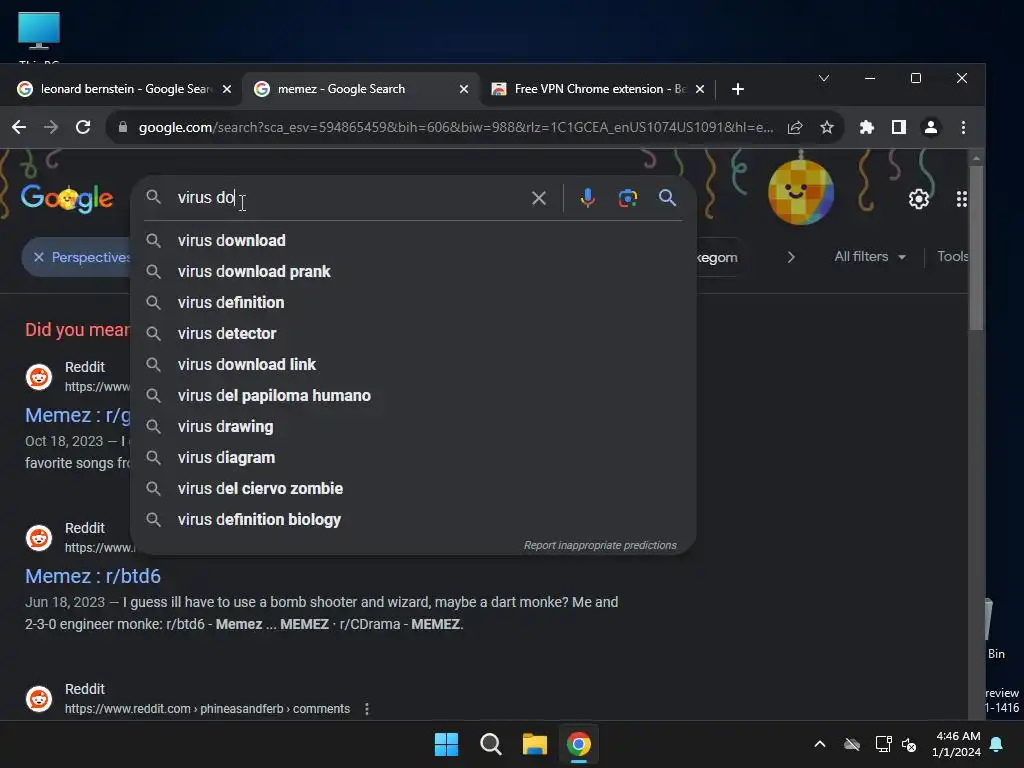Open the Extensions puzzle icon
Viewport: 1024px width, 768px height.
pos(867,127)
